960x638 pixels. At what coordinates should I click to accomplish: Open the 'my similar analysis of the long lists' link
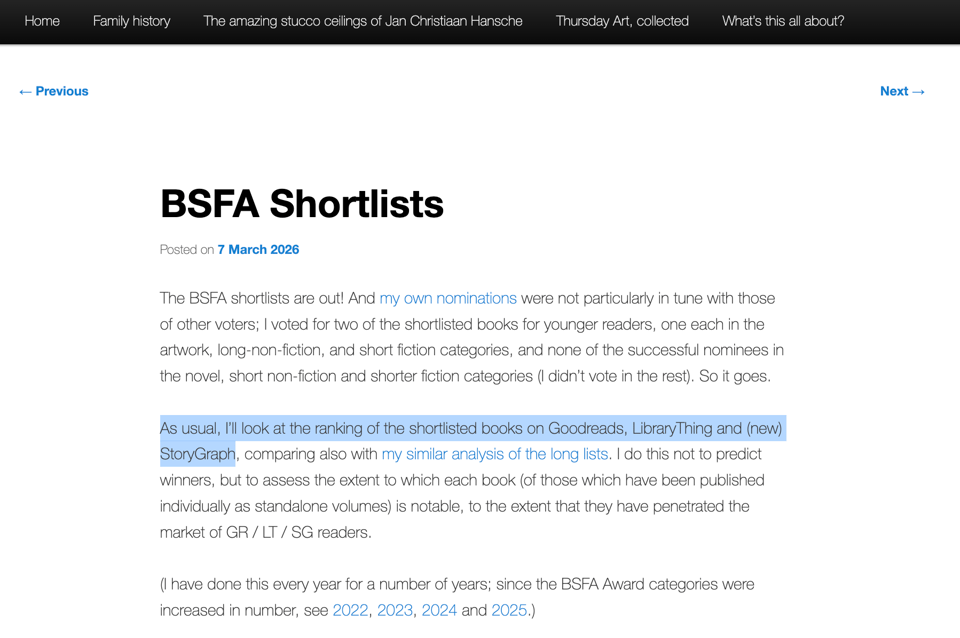point(494,453)
